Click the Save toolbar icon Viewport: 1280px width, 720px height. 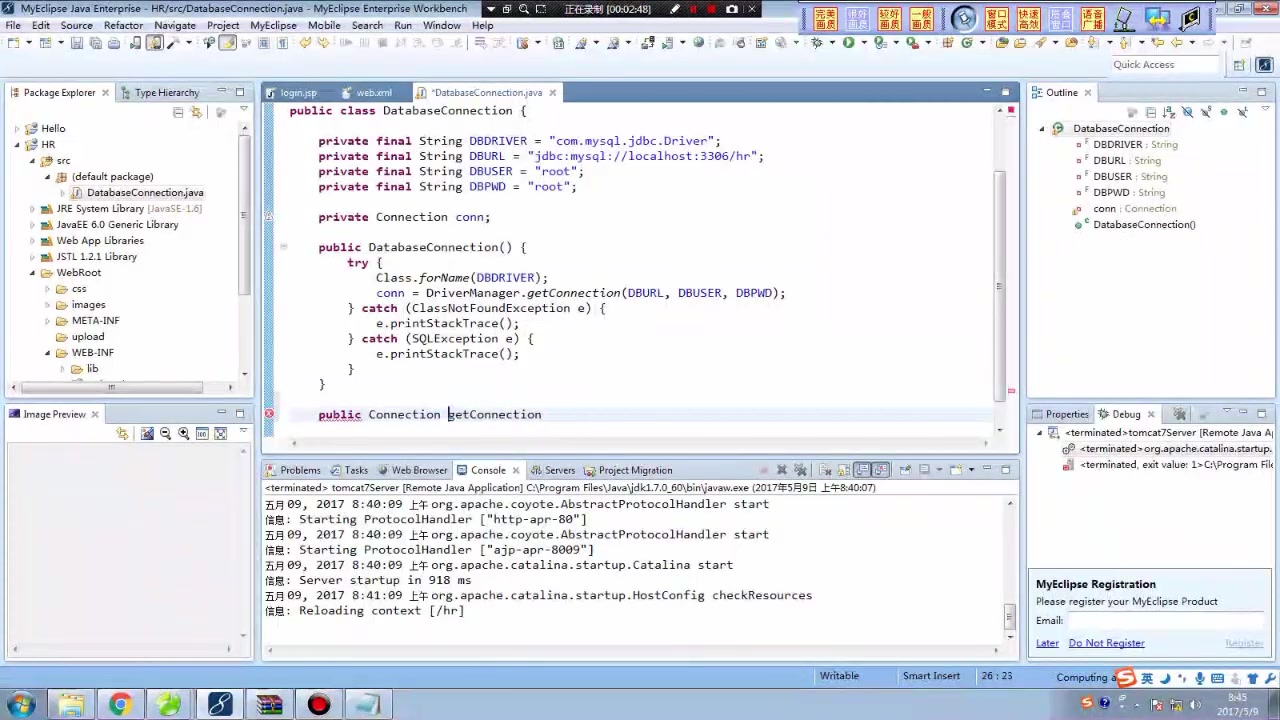[76, 43]
